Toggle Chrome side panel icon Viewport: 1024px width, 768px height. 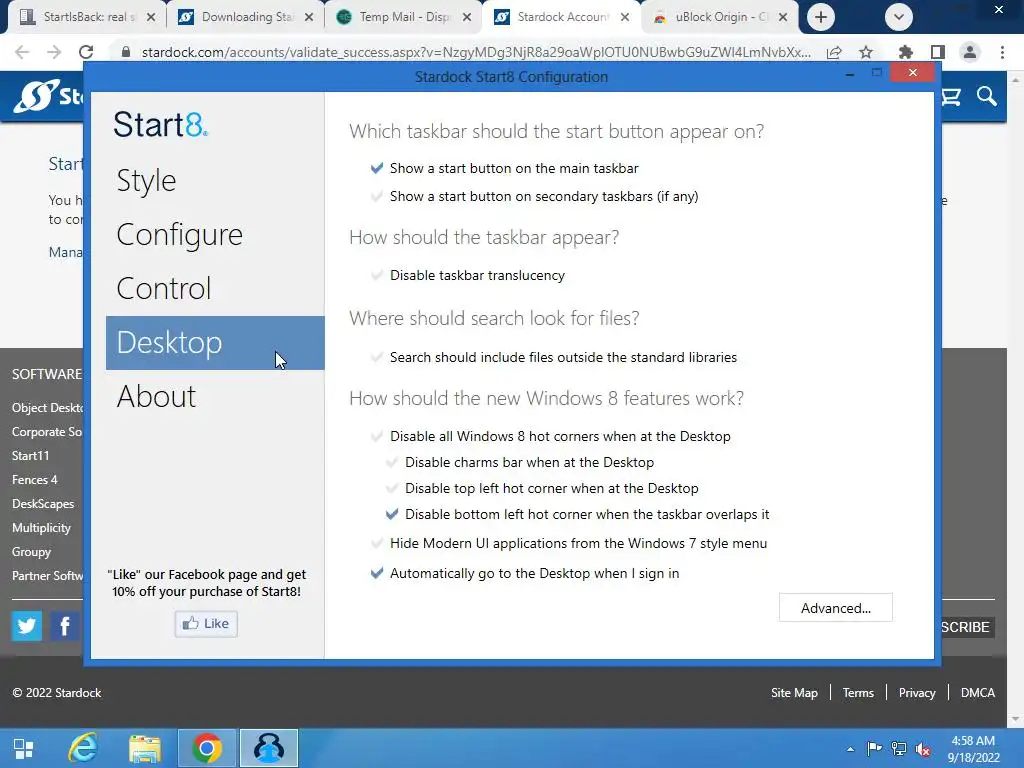click(938, 52)
